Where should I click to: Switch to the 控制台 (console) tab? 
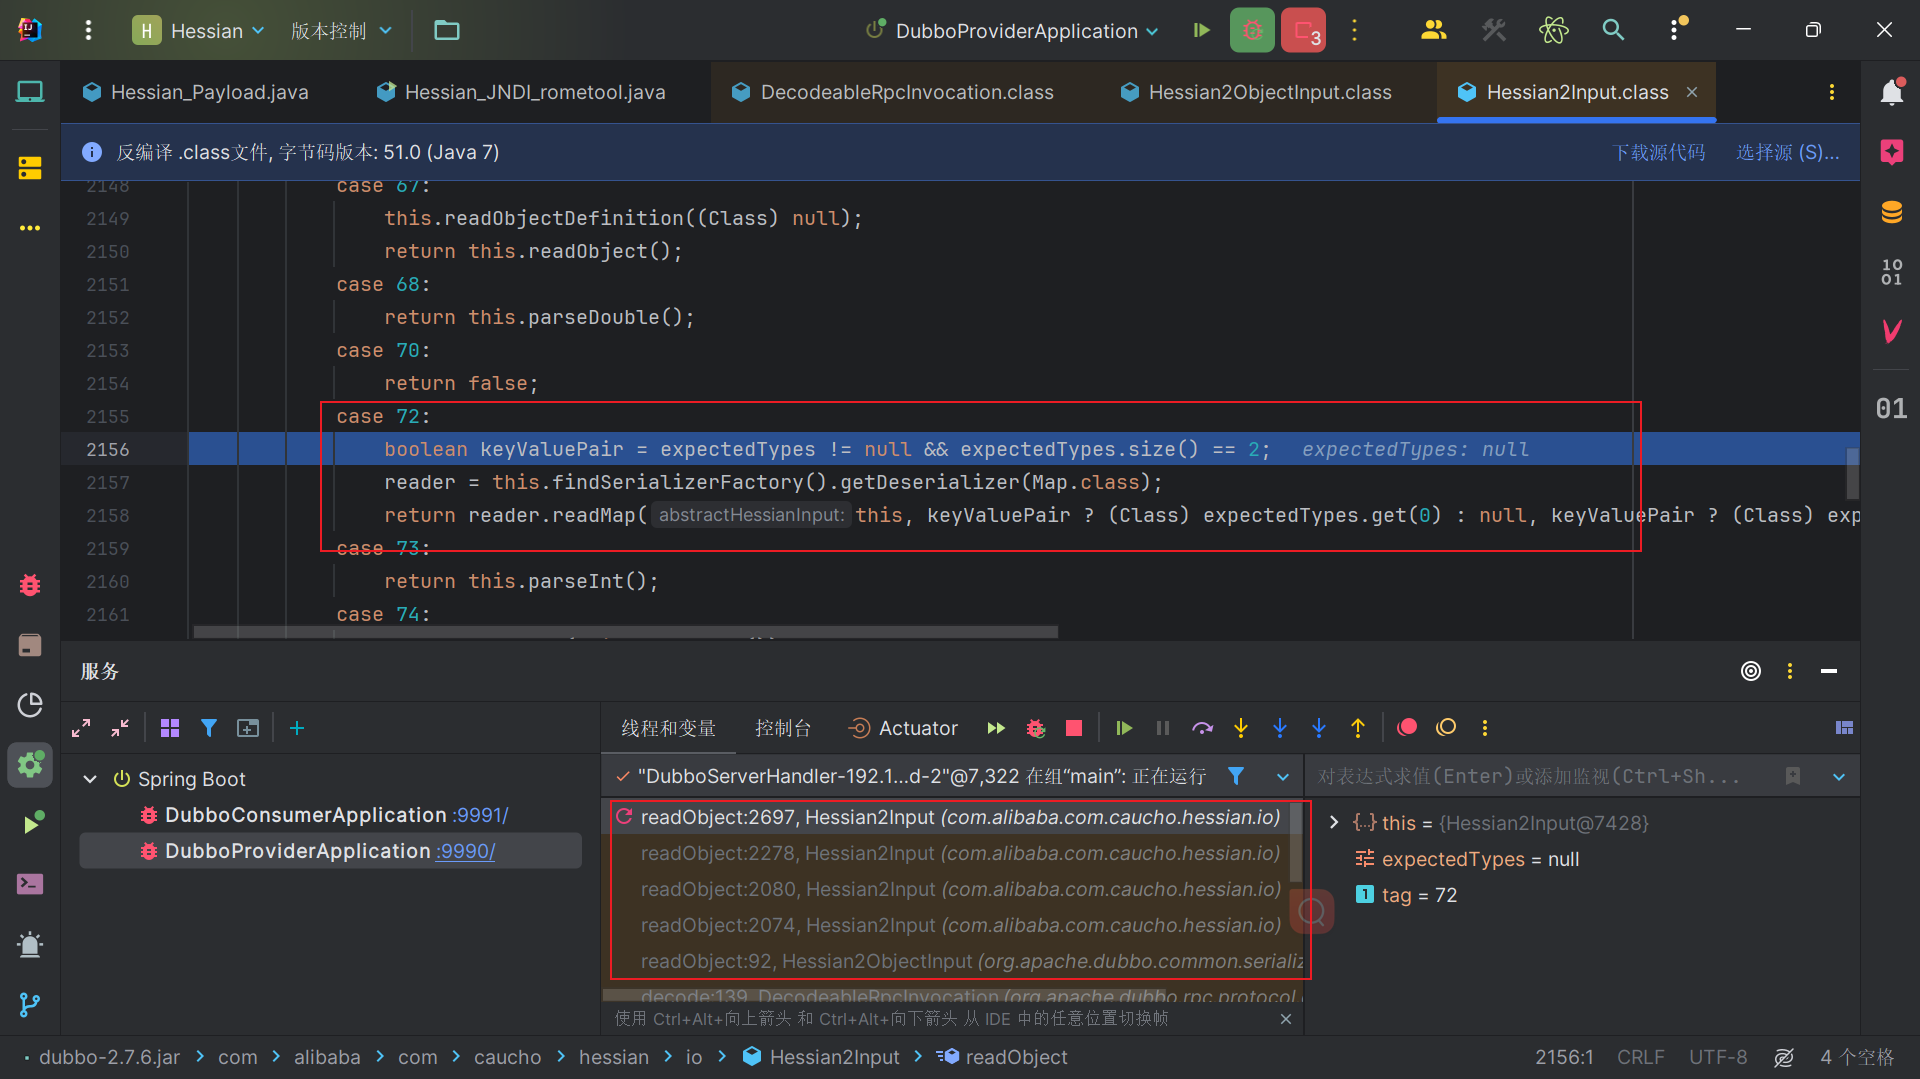[783, 728]
